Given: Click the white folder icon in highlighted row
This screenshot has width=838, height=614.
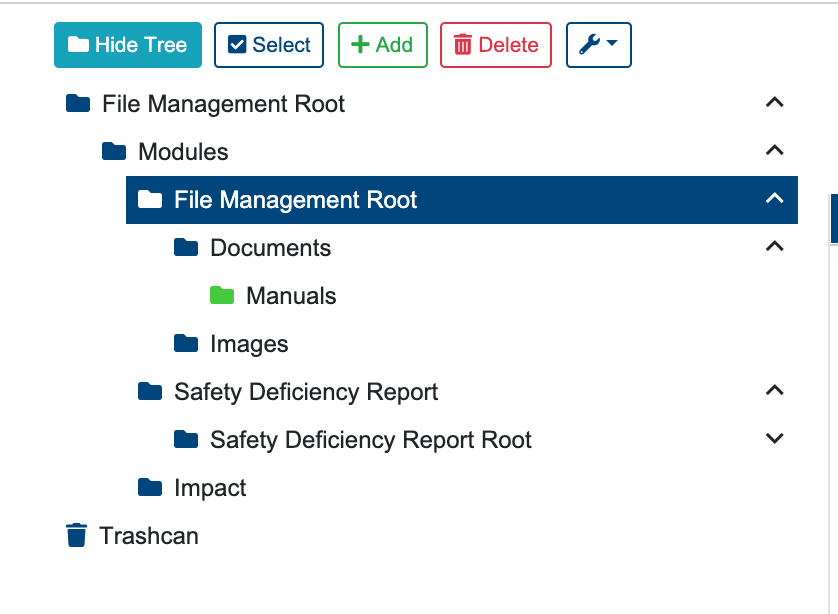Looking at the screenshot, I should [x=150, y=199].
